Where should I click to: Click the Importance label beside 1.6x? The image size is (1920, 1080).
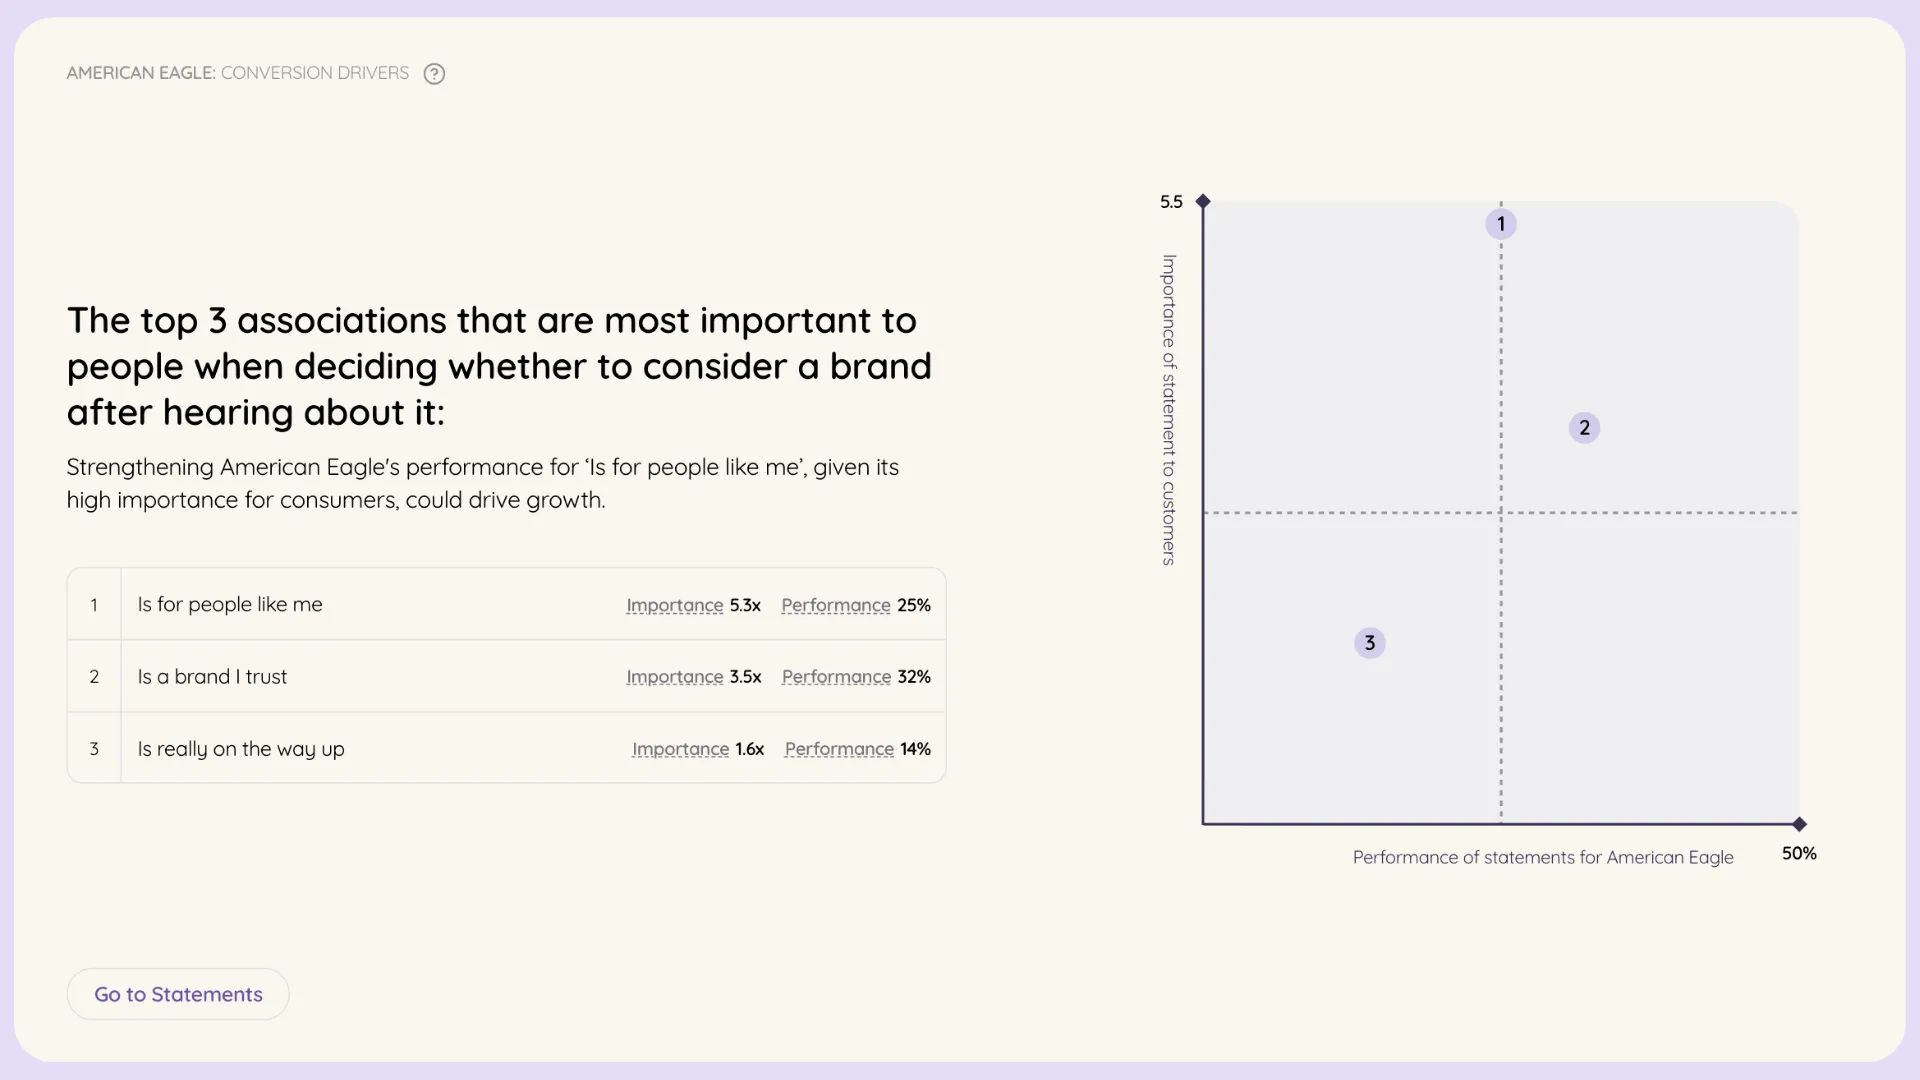(x=680, y=749)
